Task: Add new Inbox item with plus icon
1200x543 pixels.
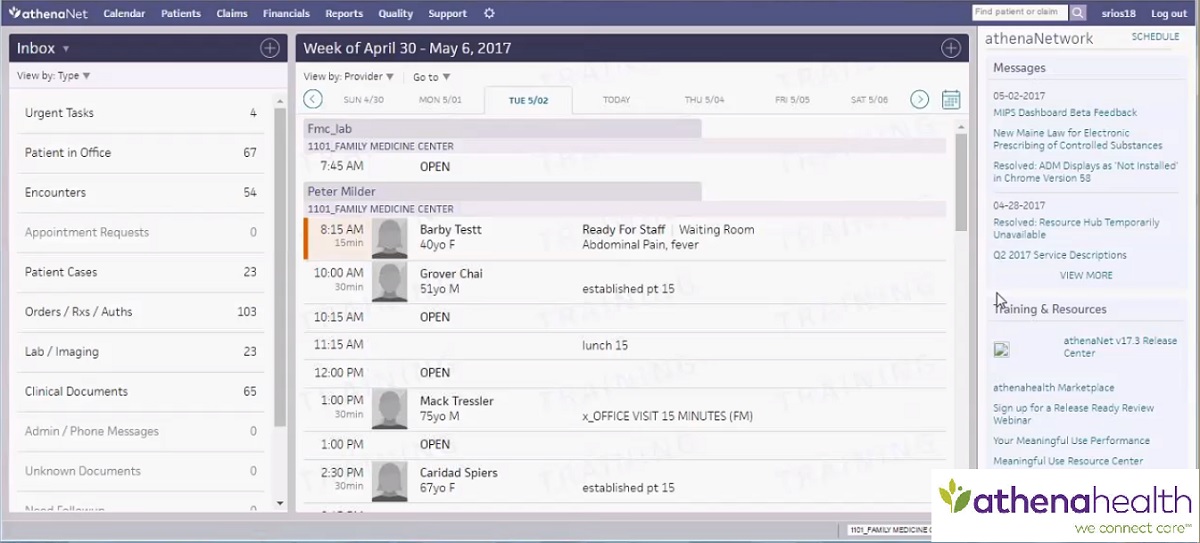Action: (269, 48)
